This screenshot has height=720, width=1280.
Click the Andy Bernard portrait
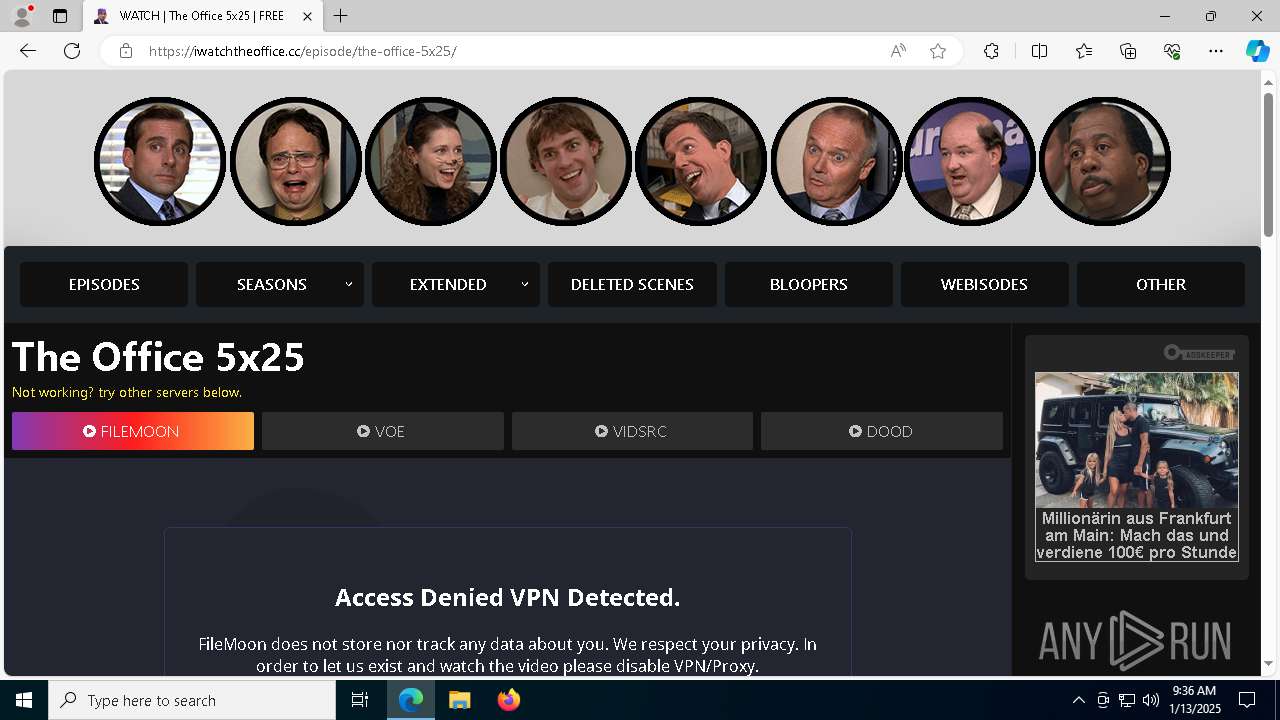701,161
